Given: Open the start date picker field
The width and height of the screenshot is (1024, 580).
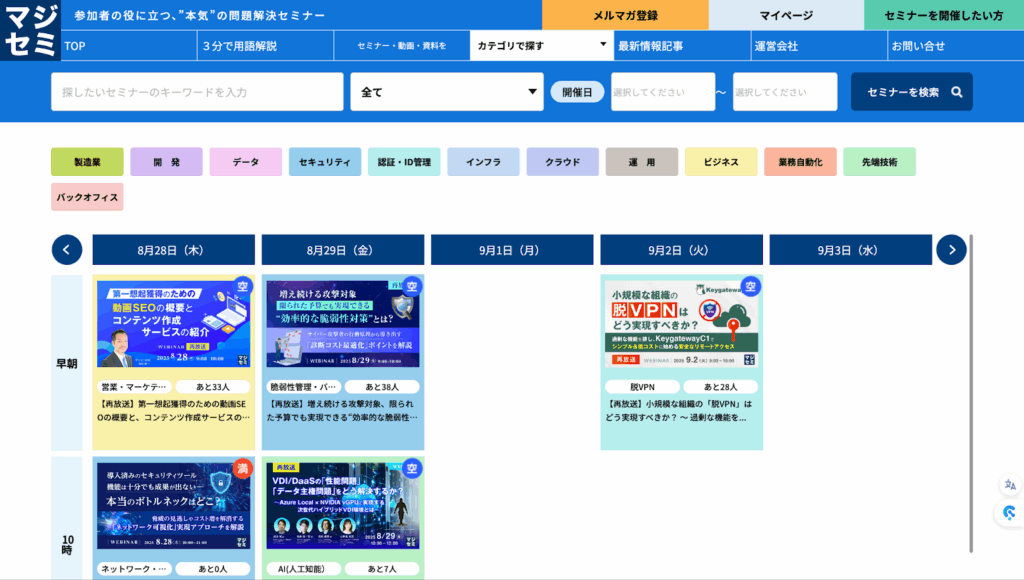Looking at the screenshot, I should click(x=662, y=92).
